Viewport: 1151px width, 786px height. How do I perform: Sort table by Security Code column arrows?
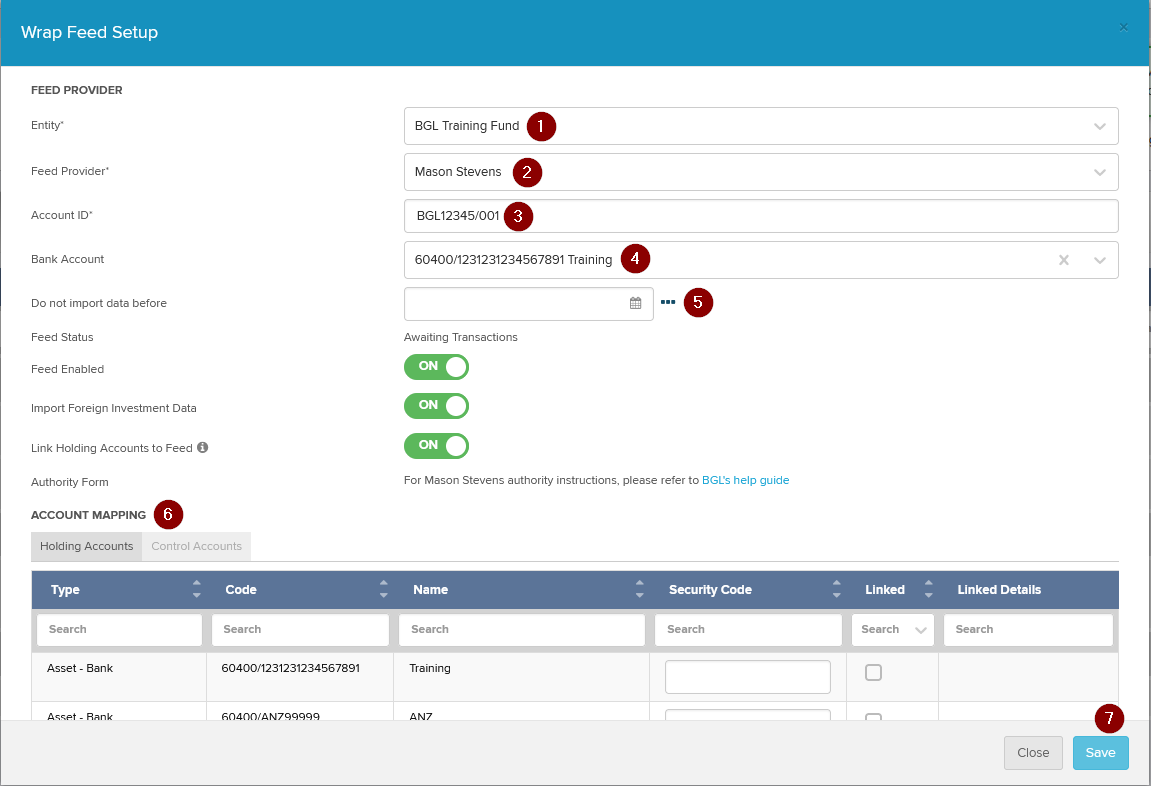pyautogui.click(x=836, y=589)
